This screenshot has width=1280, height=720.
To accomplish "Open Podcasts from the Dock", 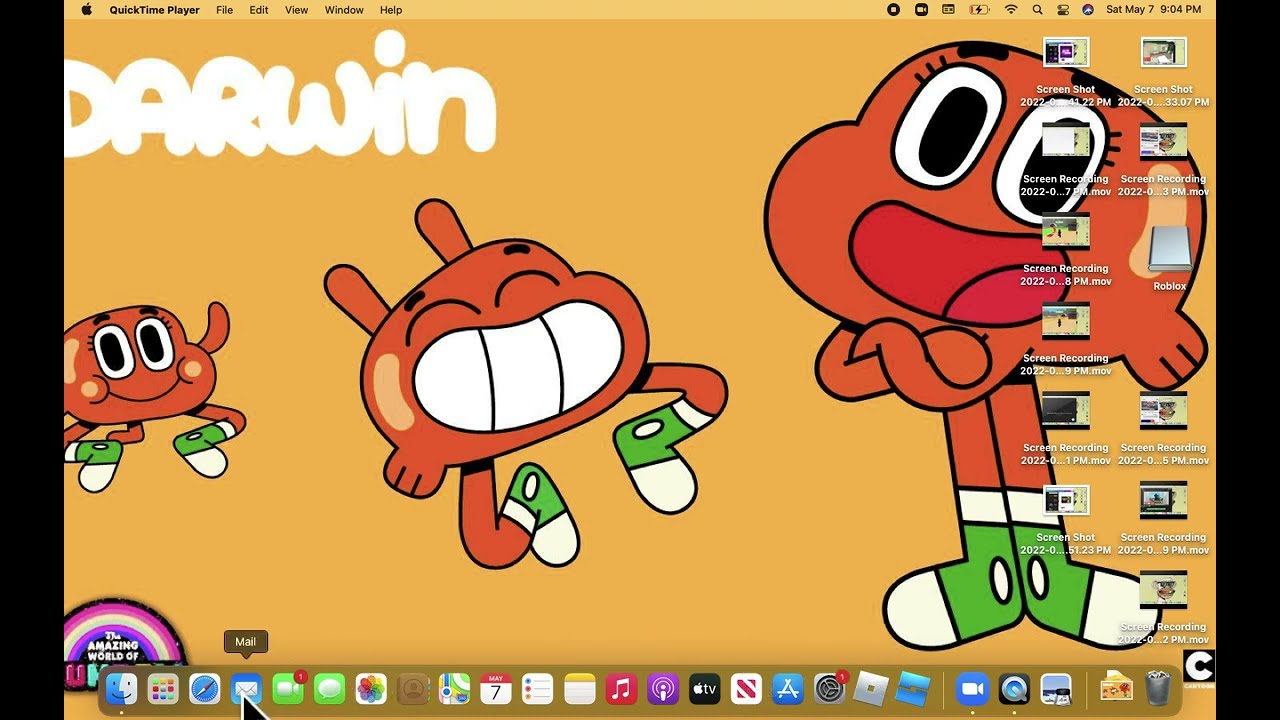I will pos(663,688).
